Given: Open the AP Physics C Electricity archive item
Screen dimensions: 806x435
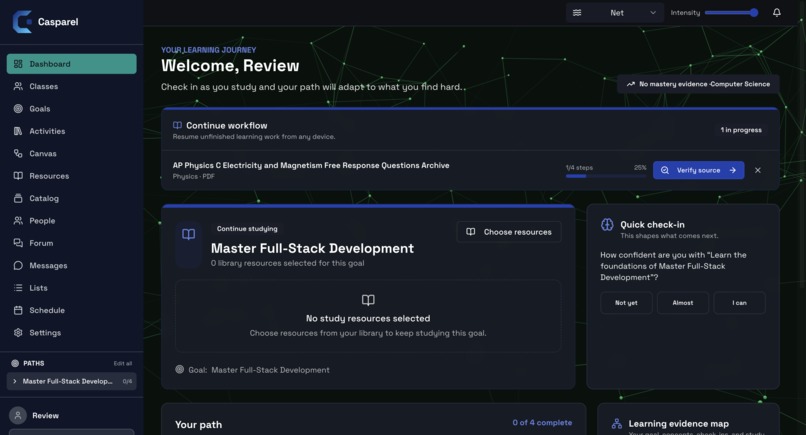Looking at the screenshot, I should tap(311, 165).
